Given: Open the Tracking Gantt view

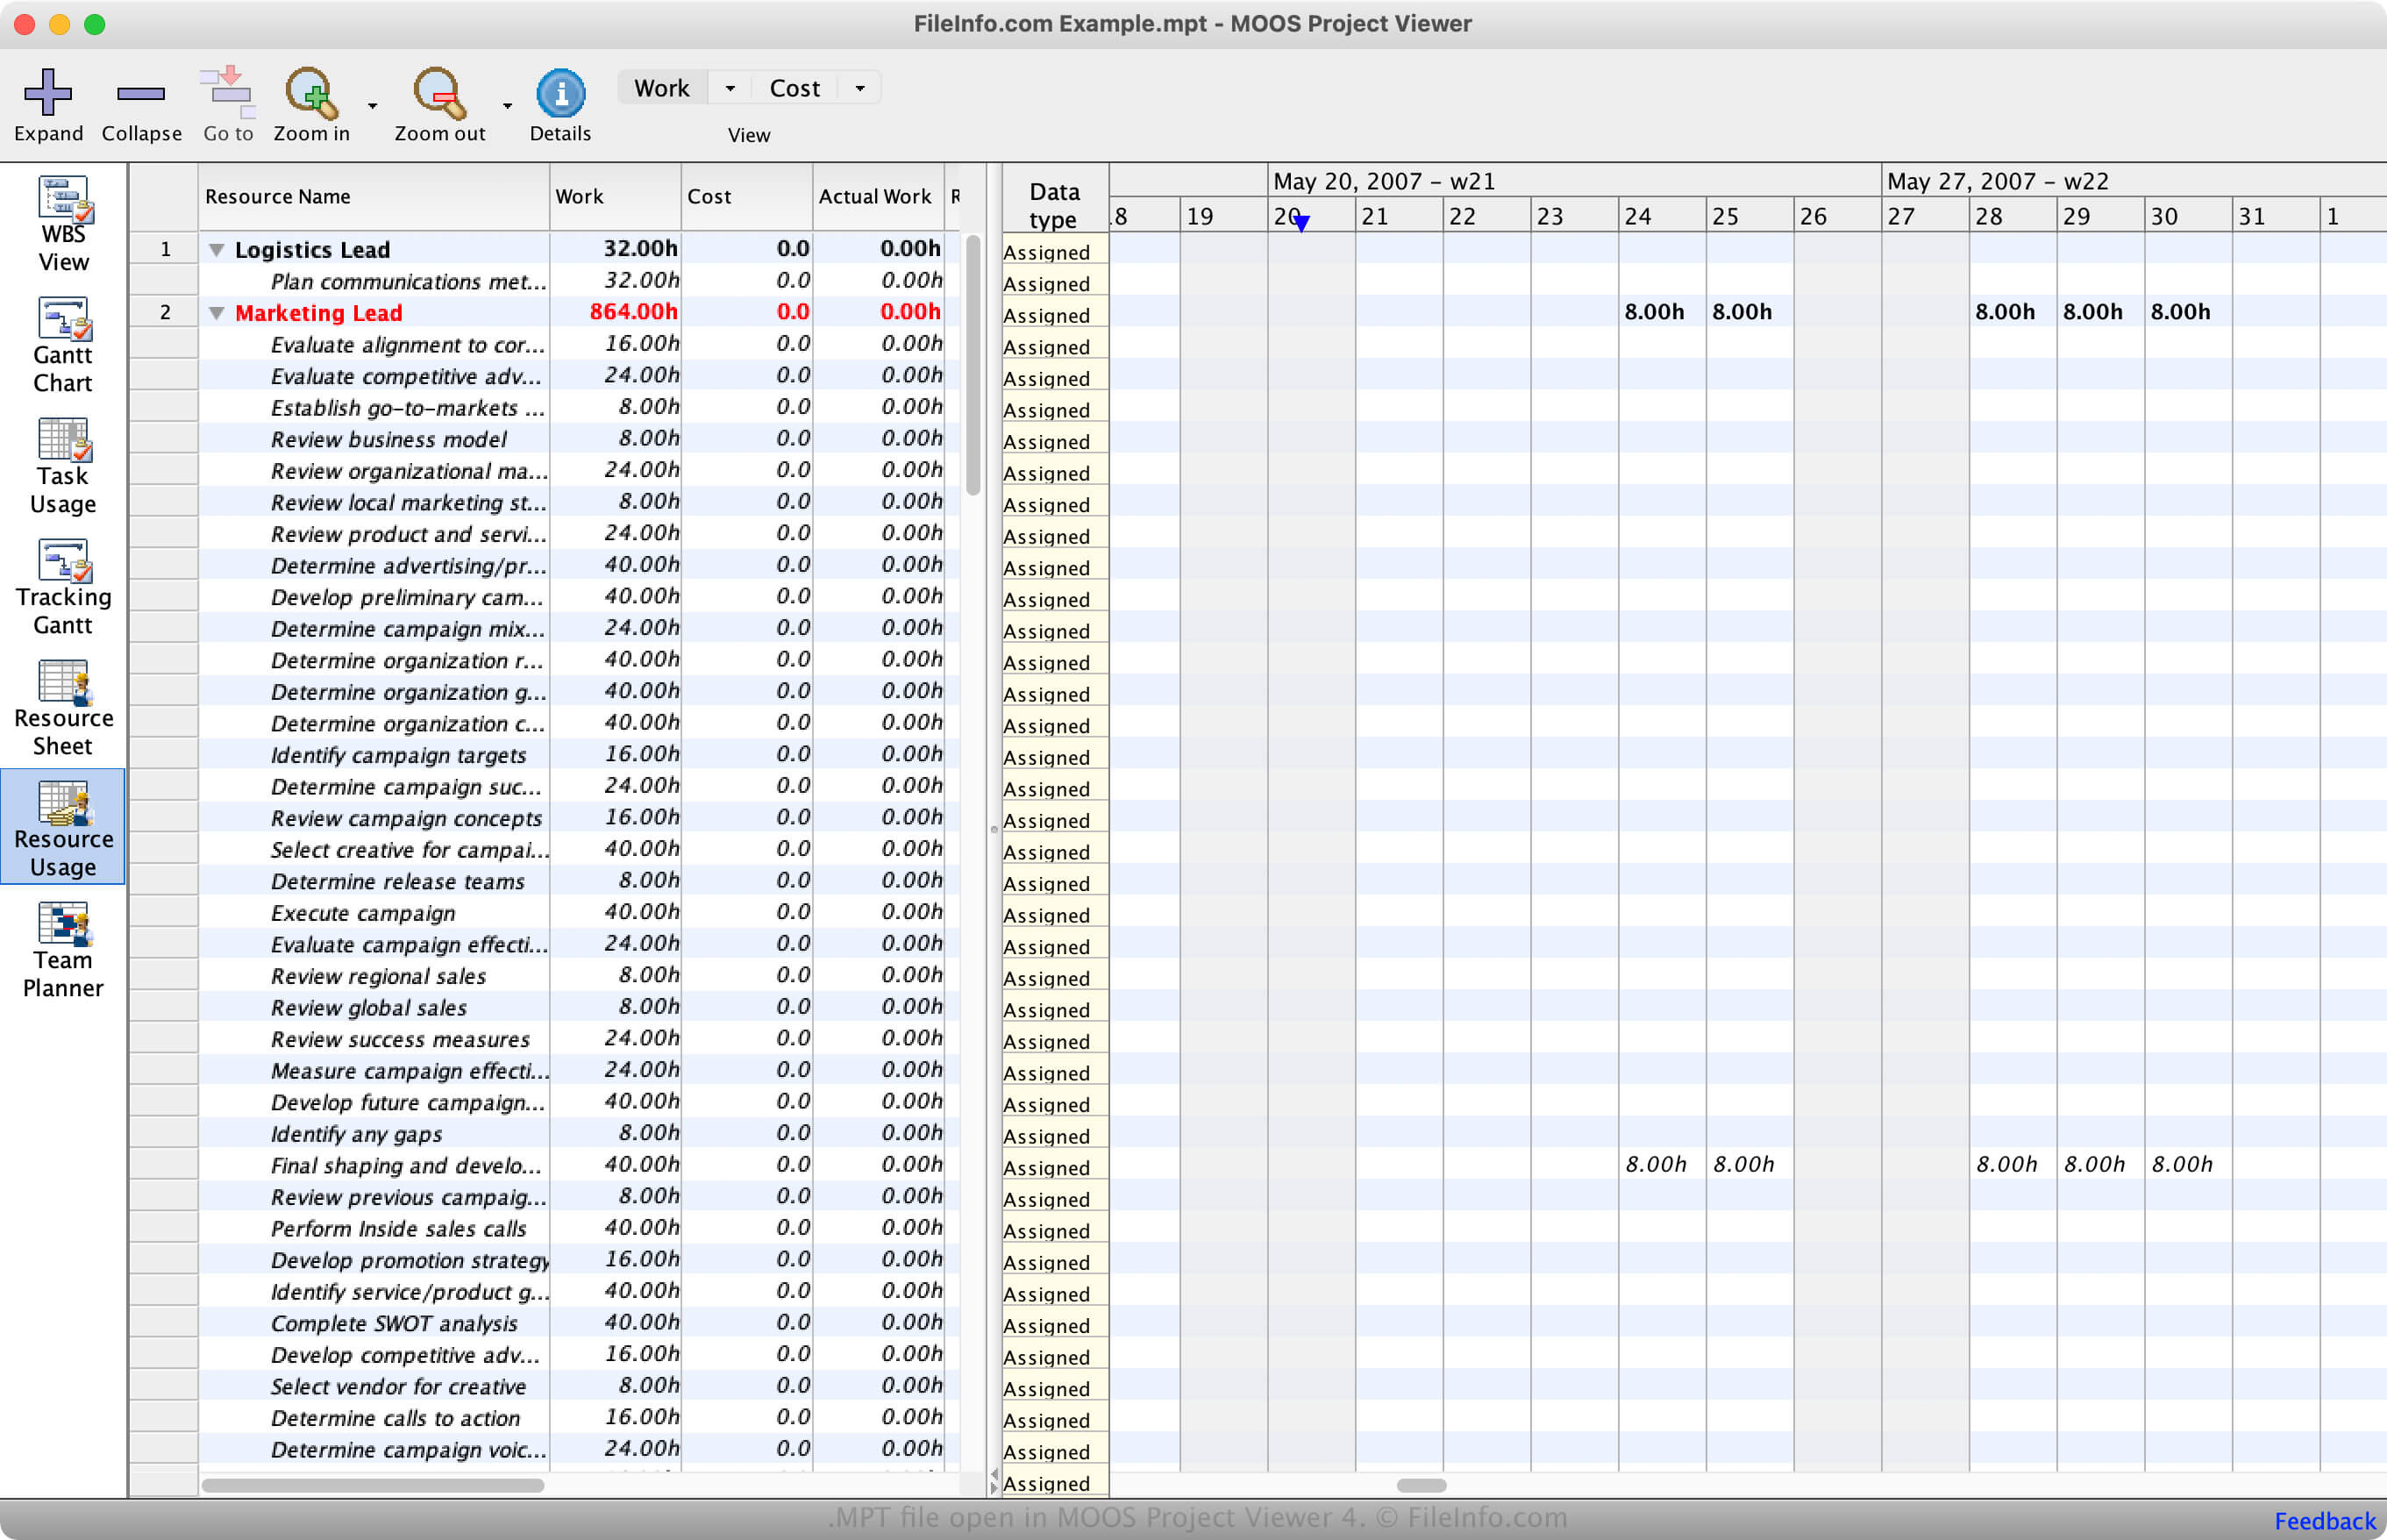Looking at the screenshot, I should (x=63, y=587).
